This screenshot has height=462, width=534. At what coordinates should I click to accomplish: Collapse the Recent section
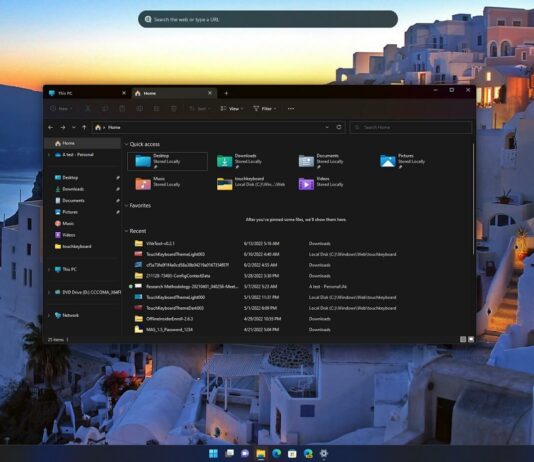tap(126, 231)
